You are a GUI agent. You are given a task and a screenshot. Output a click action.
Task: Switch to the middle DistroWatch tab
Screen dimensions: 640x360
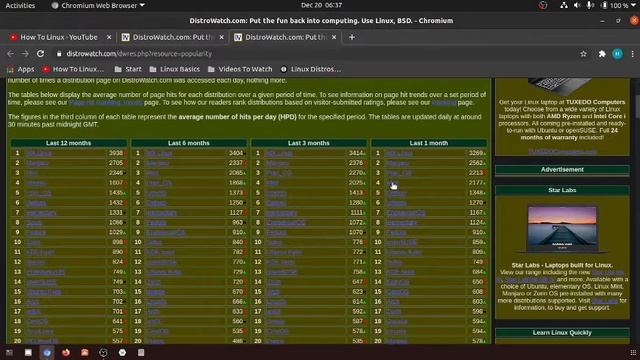coord(172,37)
